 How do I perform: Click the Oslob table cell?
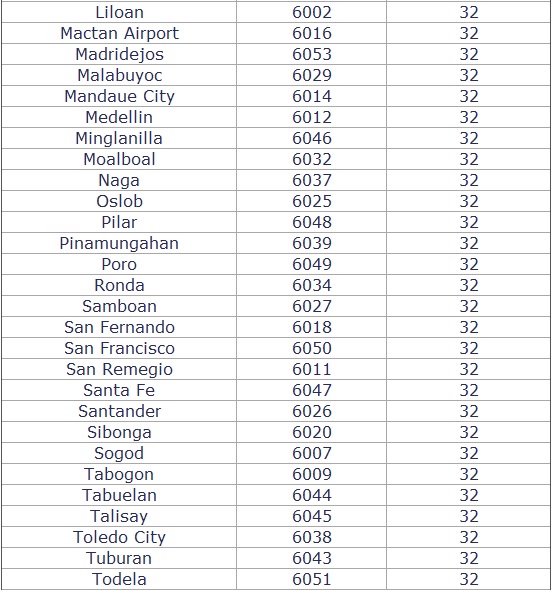pos(119,201)
